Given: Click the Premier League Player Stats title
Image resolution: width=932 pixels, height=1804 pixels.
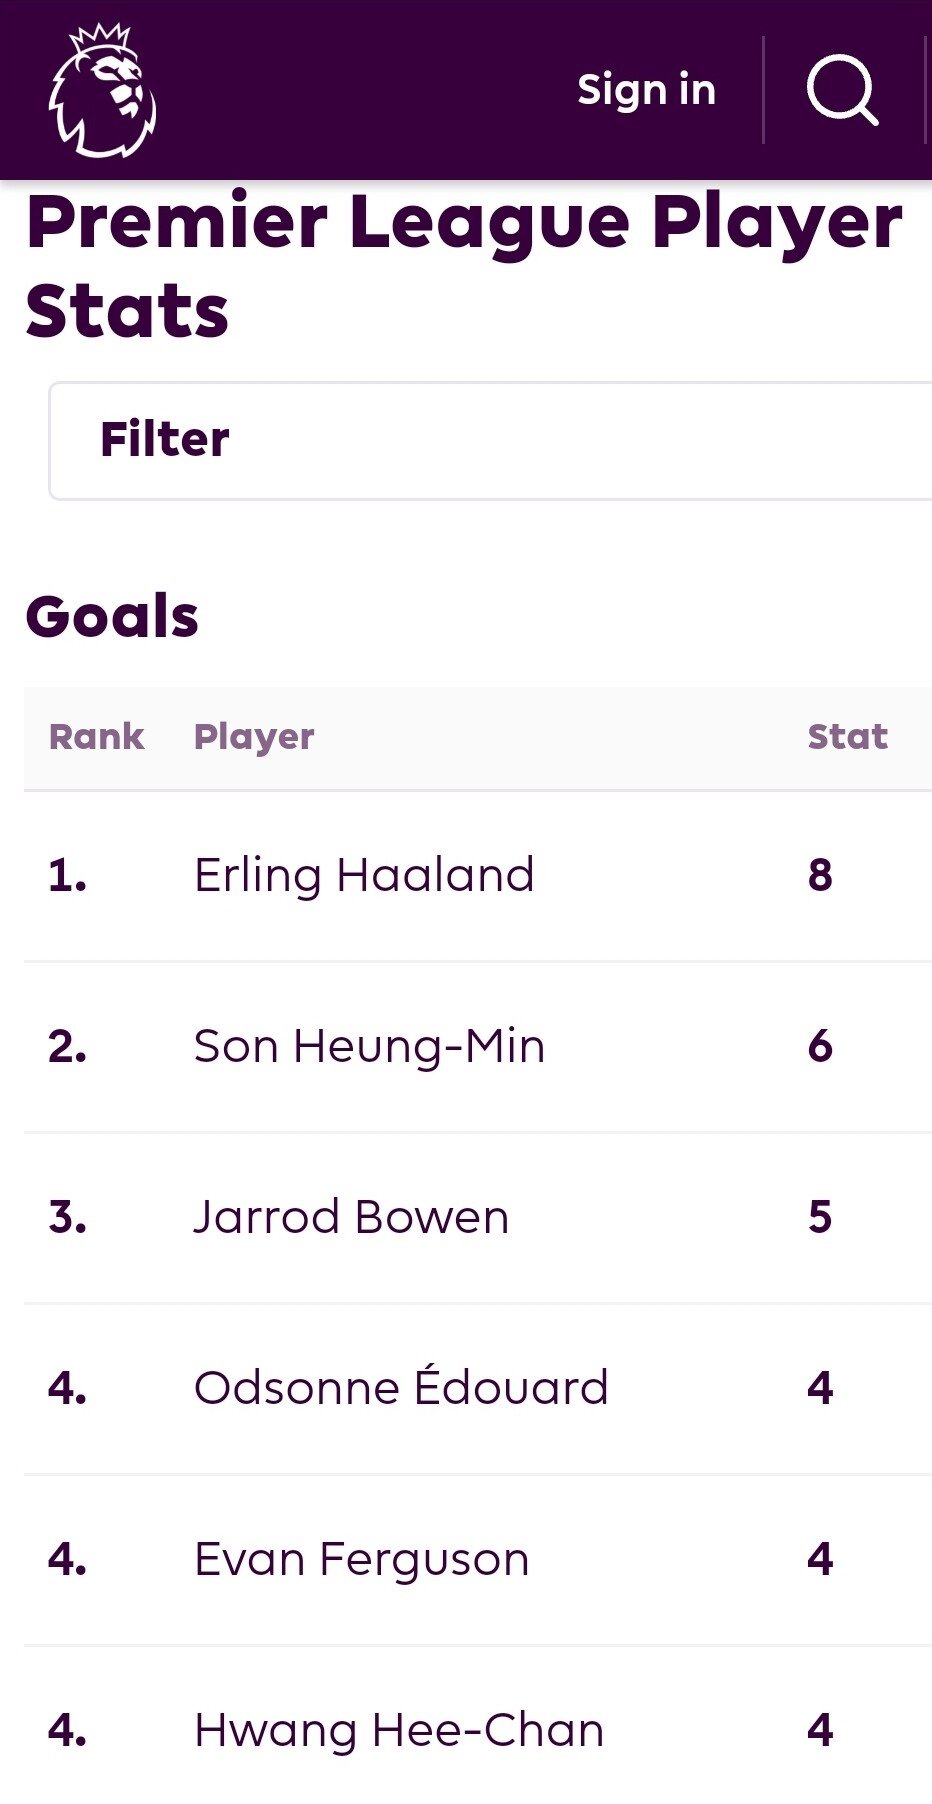Looking at the screenshot, I should coord(464,265).
